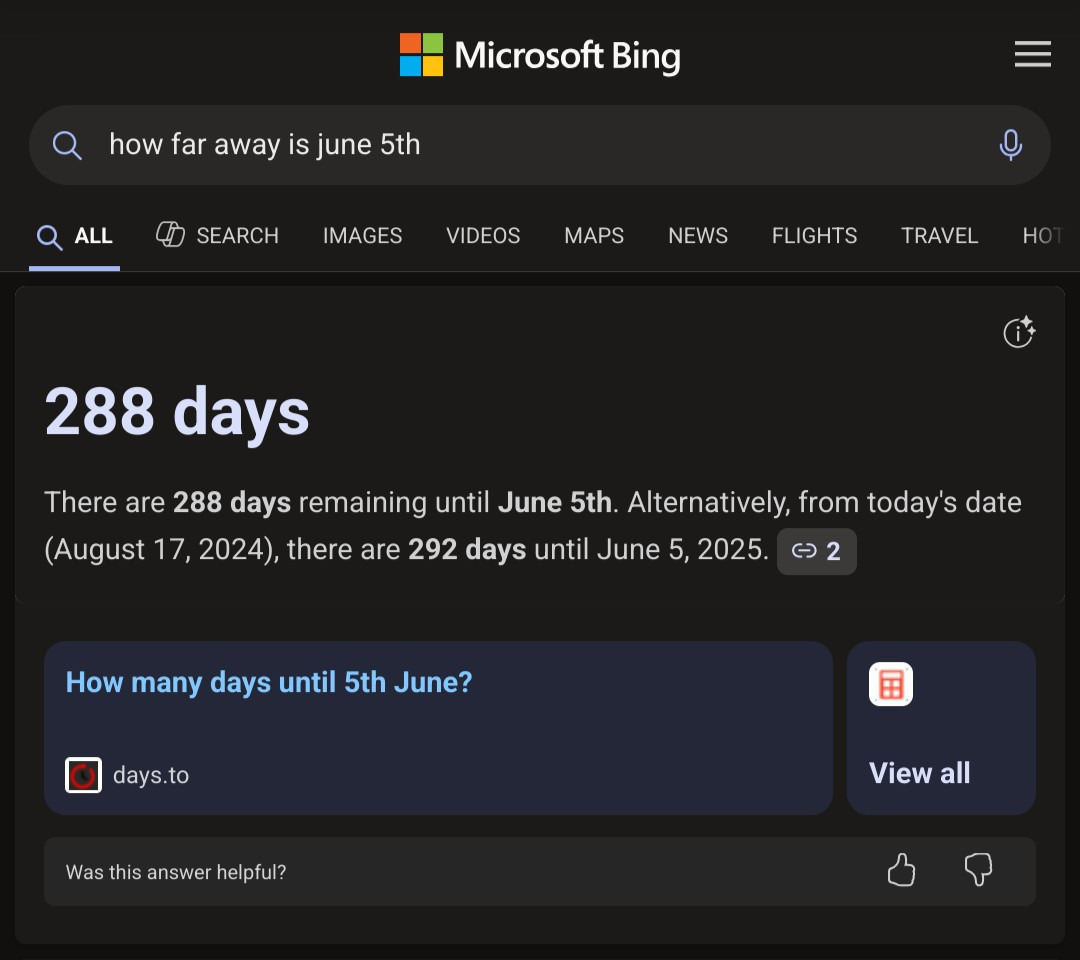
Task: Go to the MAPS tab
Action: tap(594, 236)
